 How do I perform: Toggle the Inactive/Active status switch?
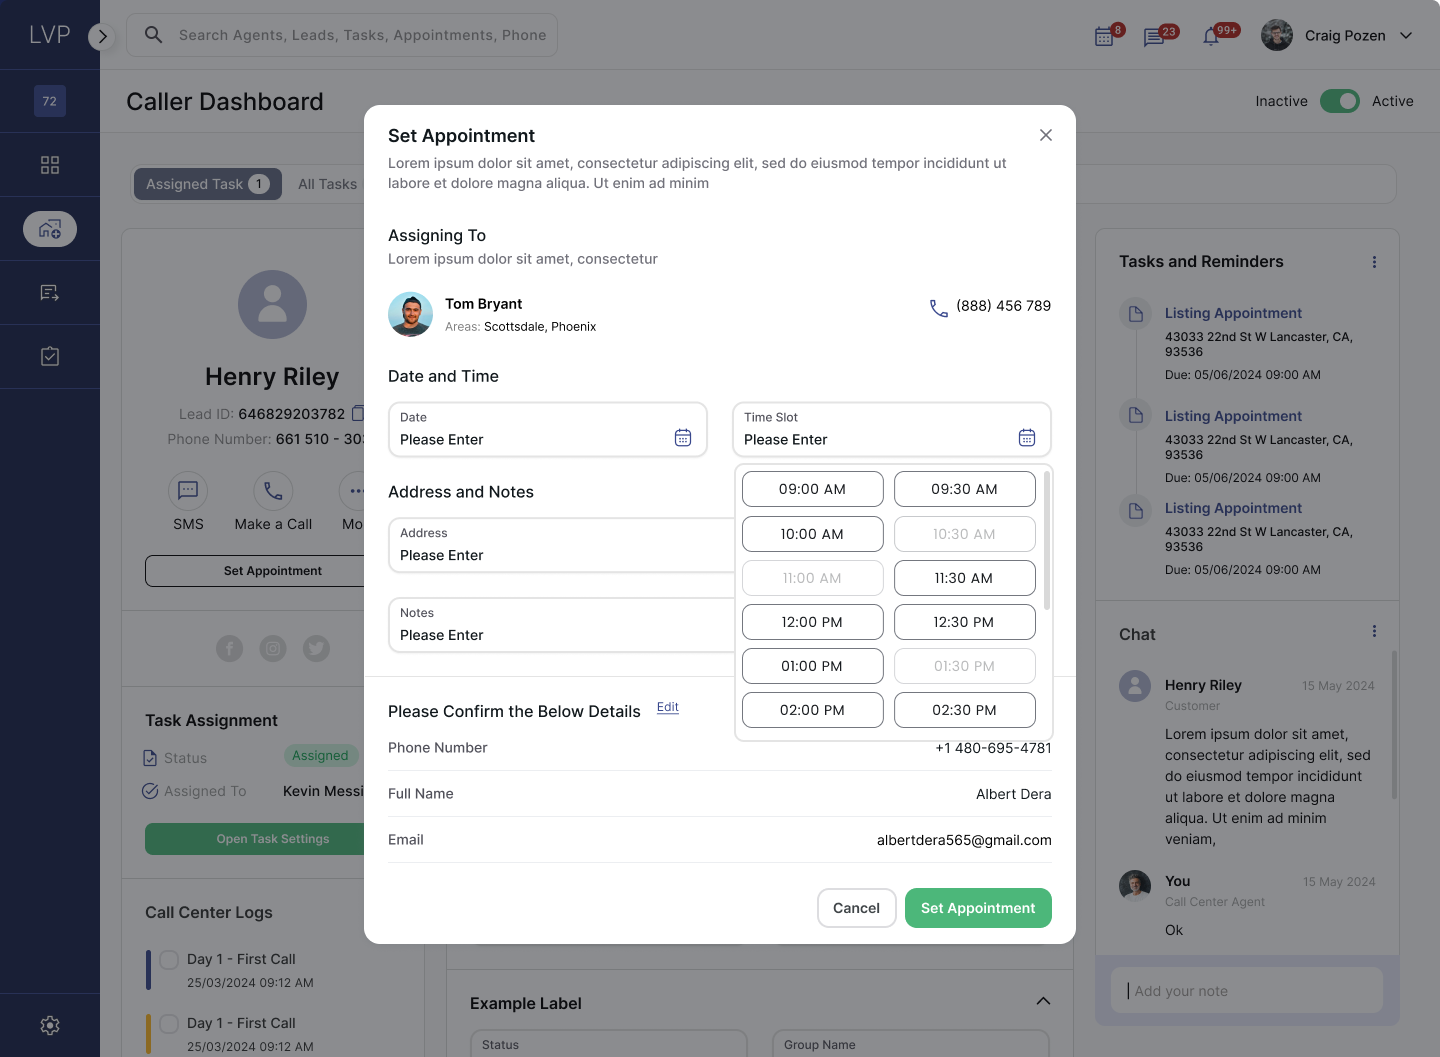[1340, 101]
